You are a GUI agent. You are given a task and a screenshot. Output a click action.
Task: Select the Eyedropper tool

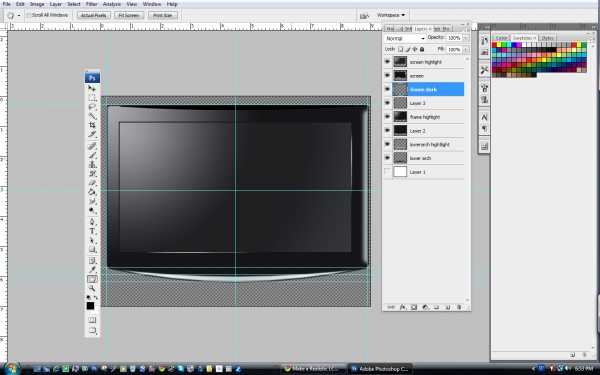click(92, 270)
